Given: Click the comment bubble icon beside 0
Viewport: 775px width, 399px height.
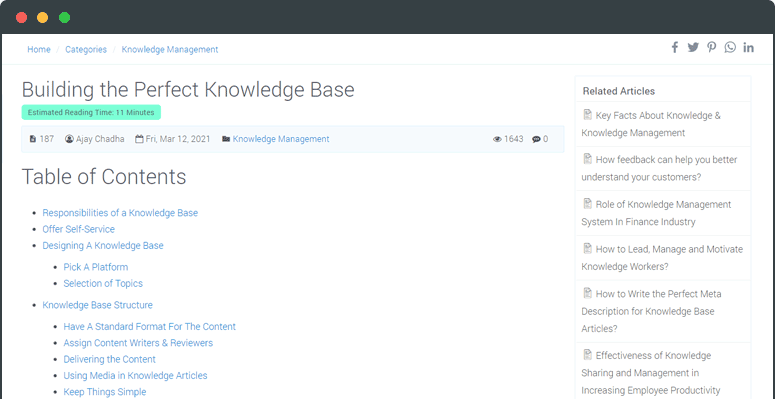Looking at the screenshot, I should (x=536, y=139).
